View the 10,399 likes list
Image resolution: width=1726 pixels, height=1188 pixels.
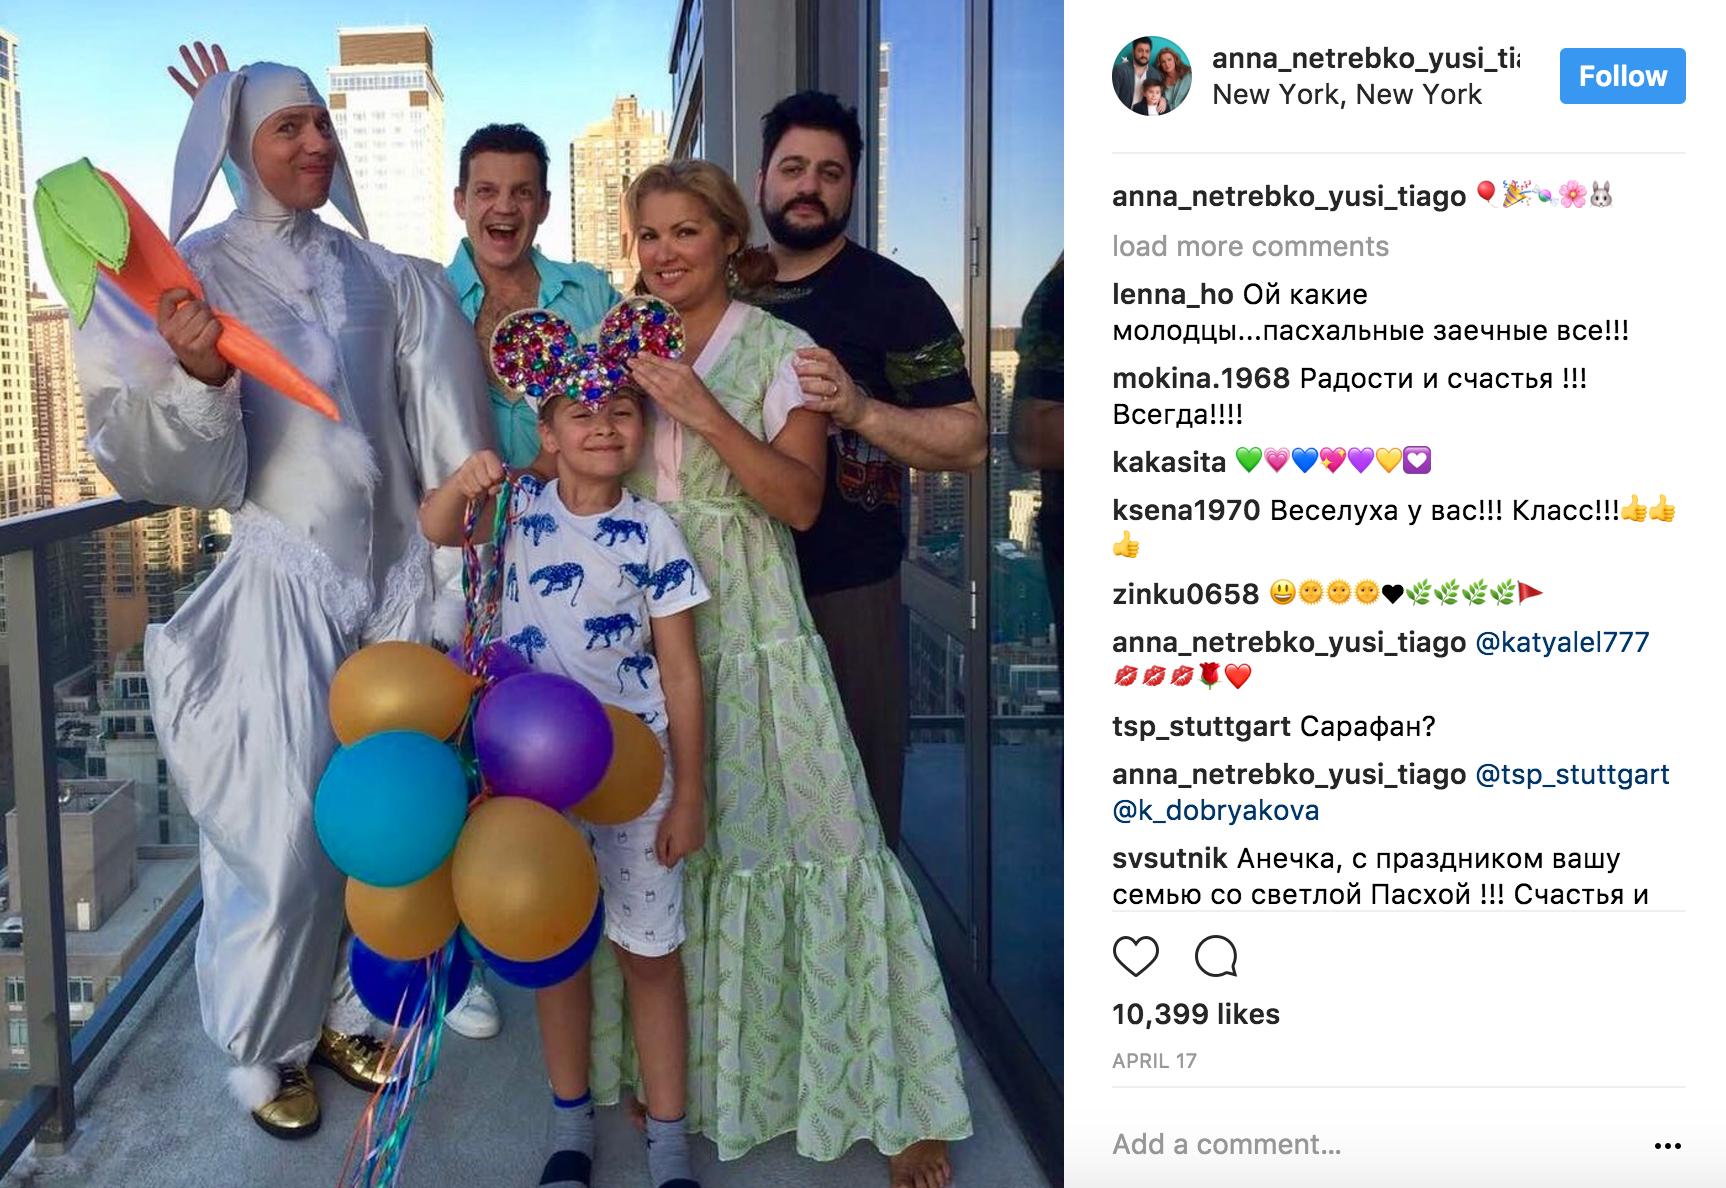[x=1196, y=1014]
